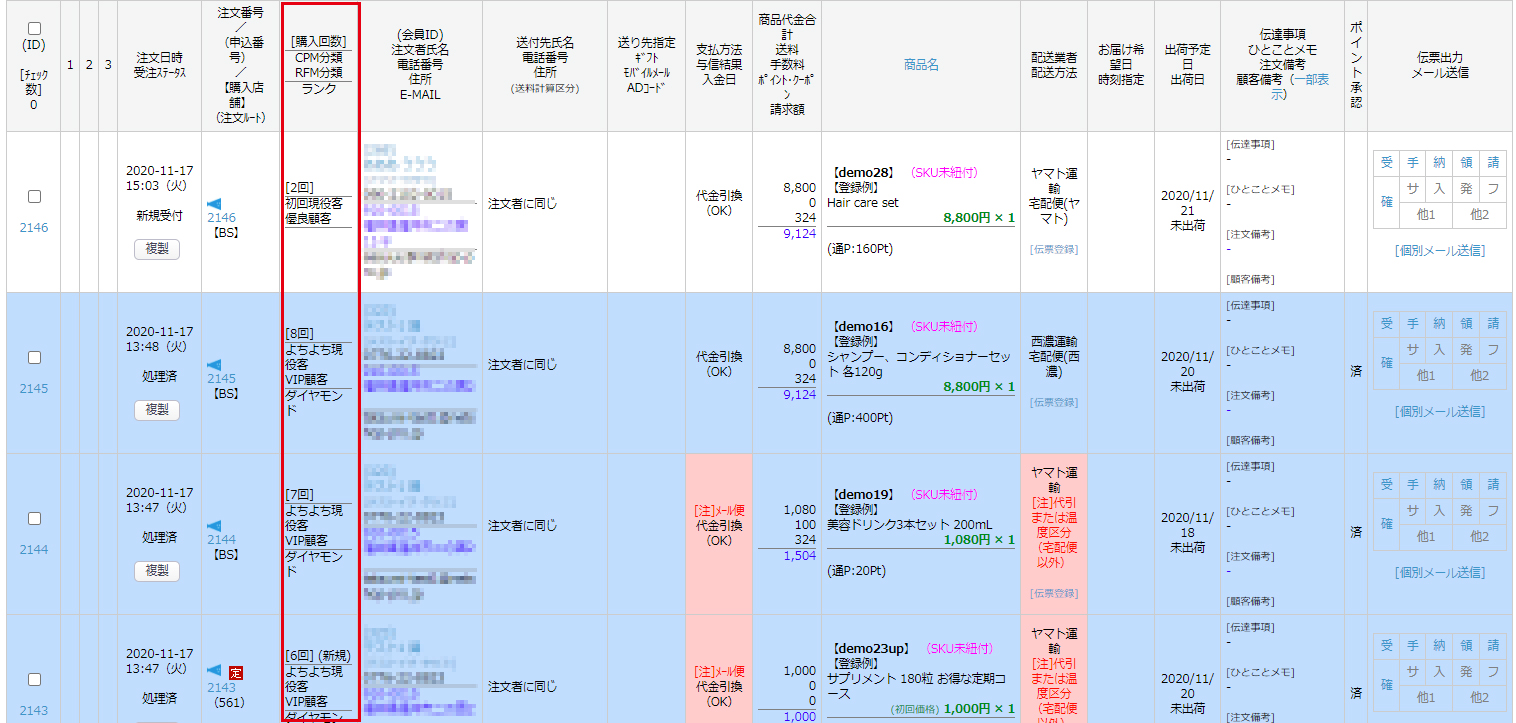Check the checkbox for order 2146
Image resolution: width=1516 pixels, height=723 pixels.
pos(34,197)
